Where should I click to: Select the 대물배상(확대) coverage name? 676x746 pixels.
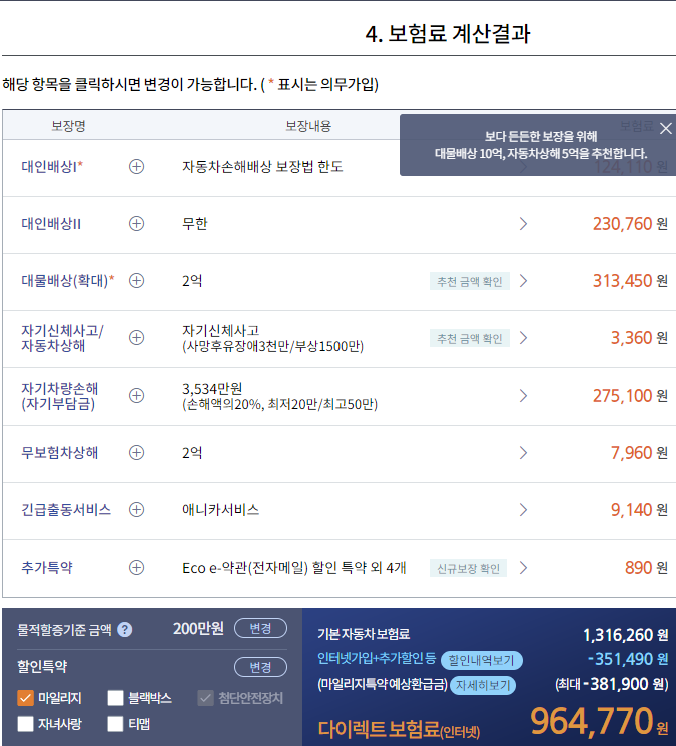pyautogui.click(x=68, y=281)
